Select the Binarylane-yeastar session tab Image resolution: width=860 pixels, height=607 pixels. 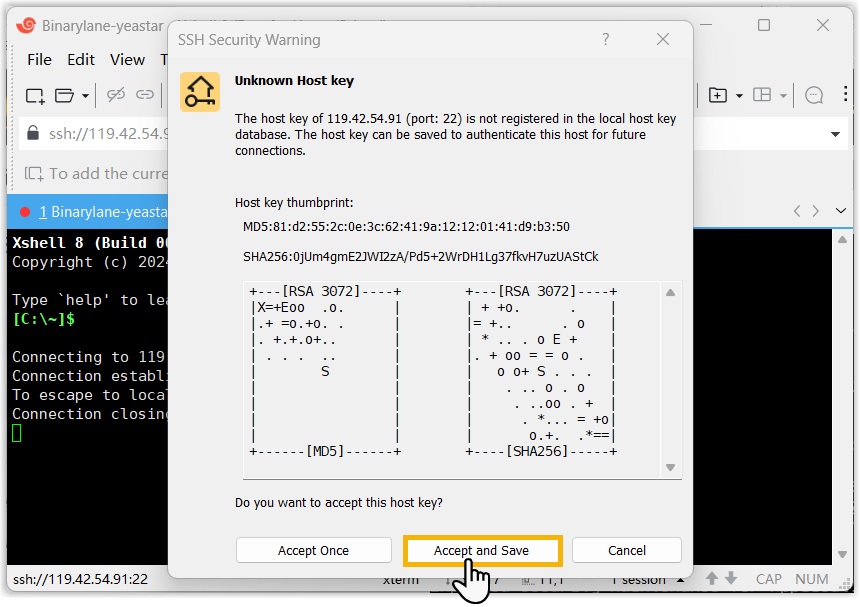(100, 211)
